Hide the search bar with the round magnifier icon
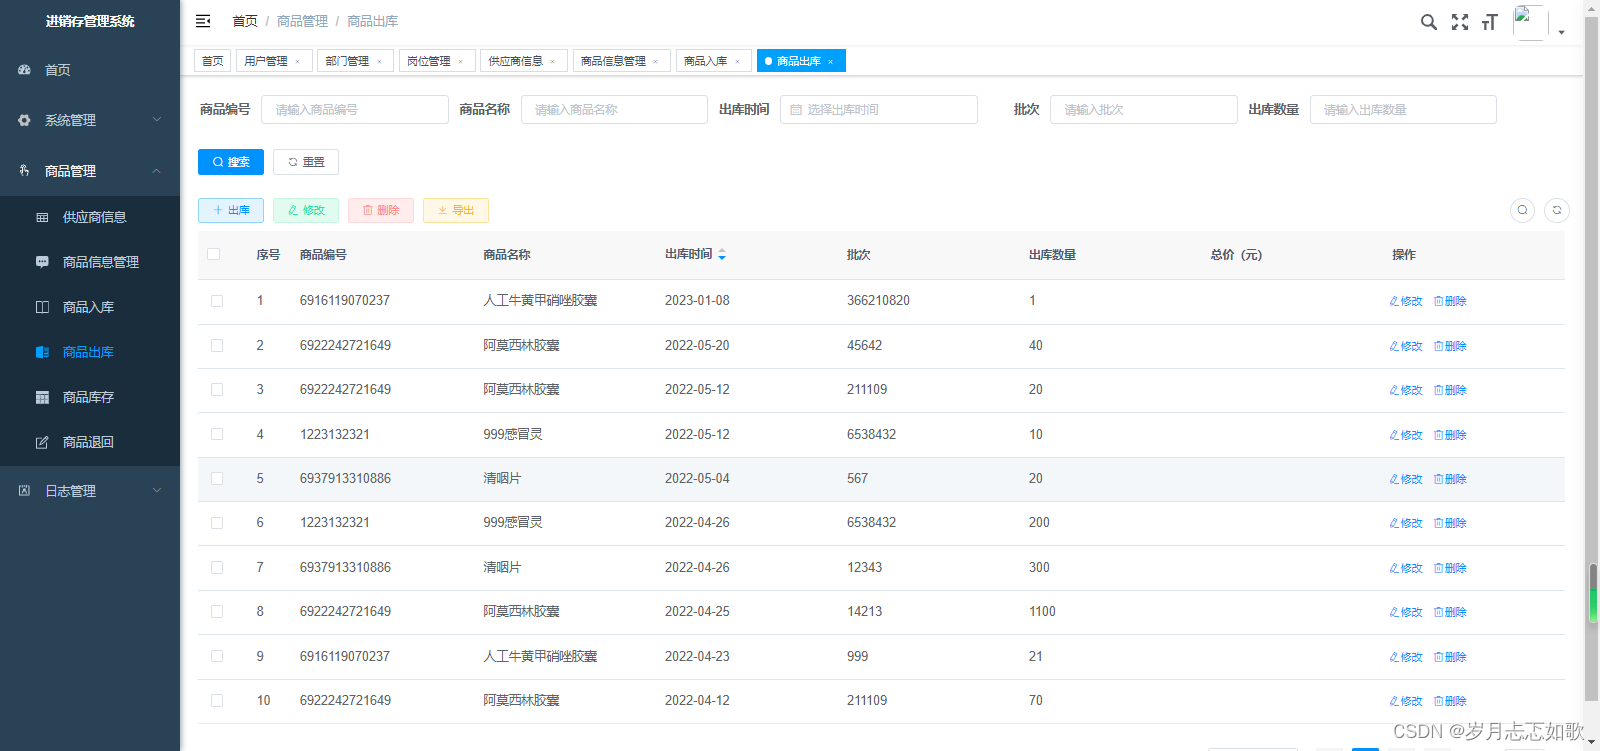Viewport: 1600px width, 751px height. click(x=1522, y=210)
